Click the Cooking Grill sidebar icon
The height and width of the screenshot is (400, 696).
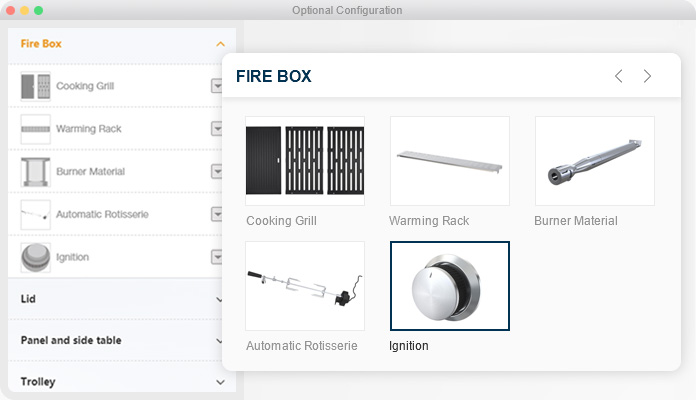coord(35,86)
